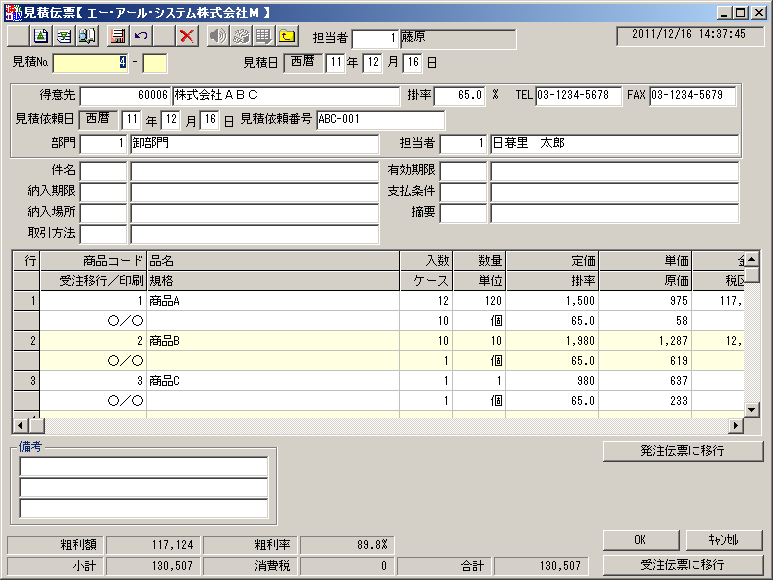Click 定価 cell showing 1,980
This screenshot has height=580, width=773.
point(552,341)
